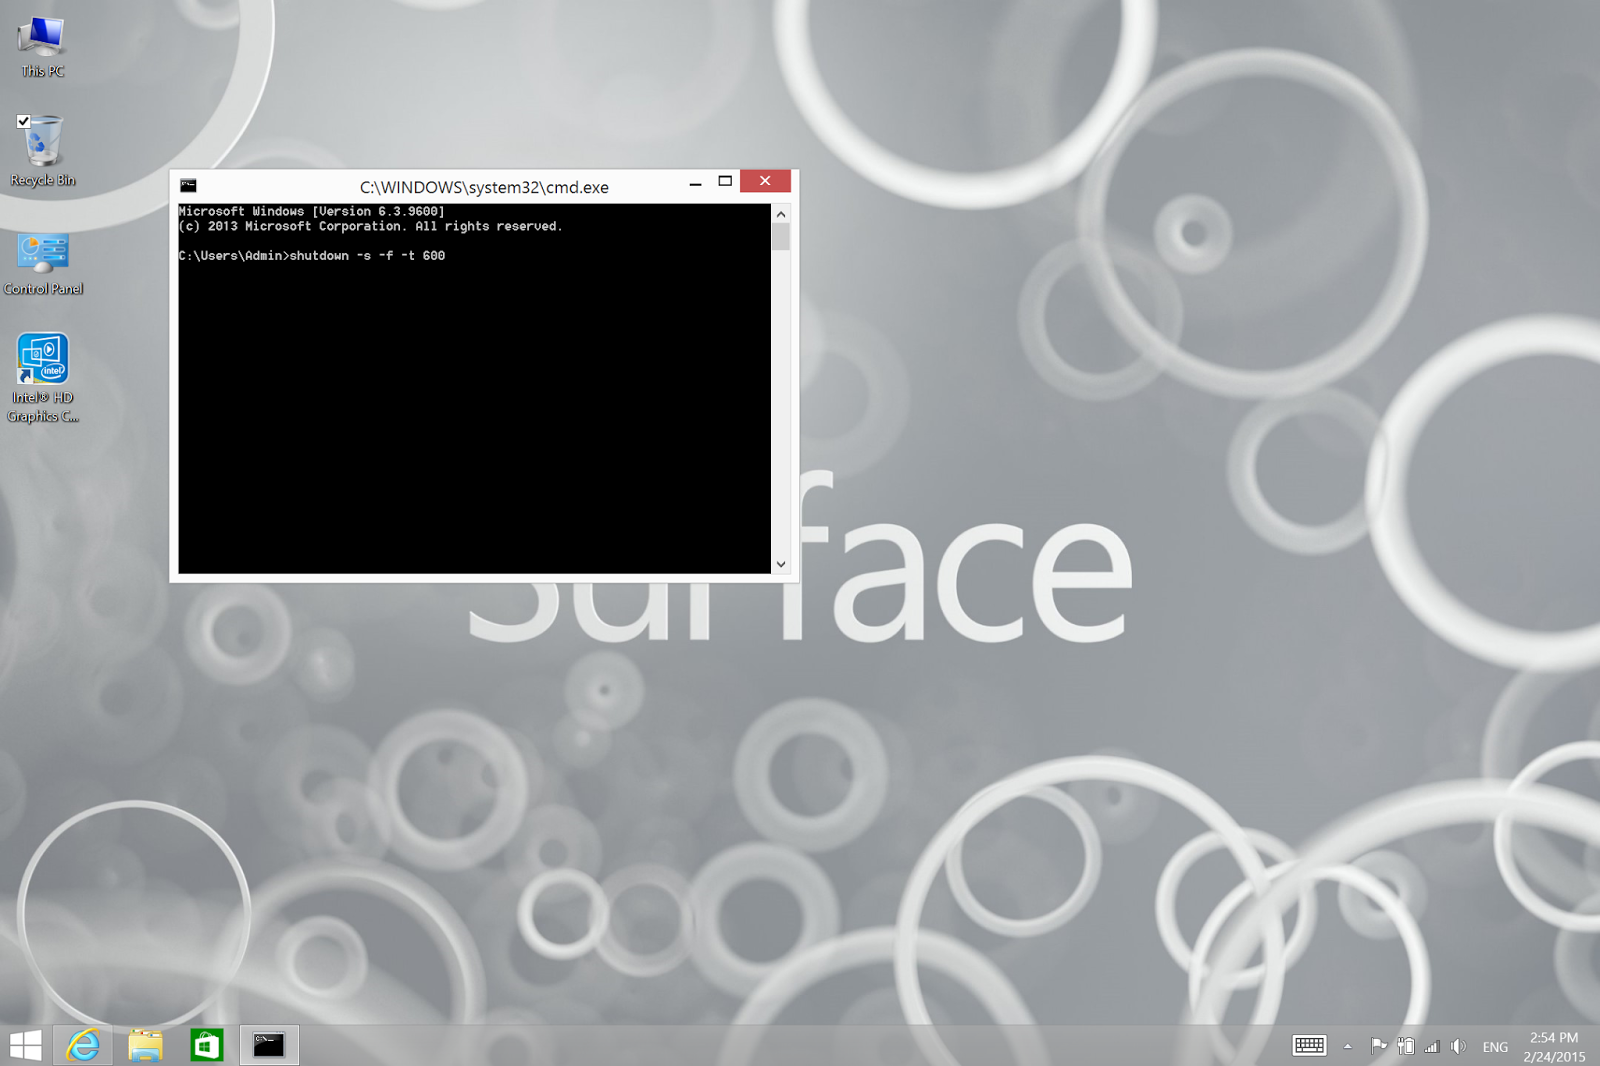Click the cmd scrollbar down arrow

tap(781, 565)
